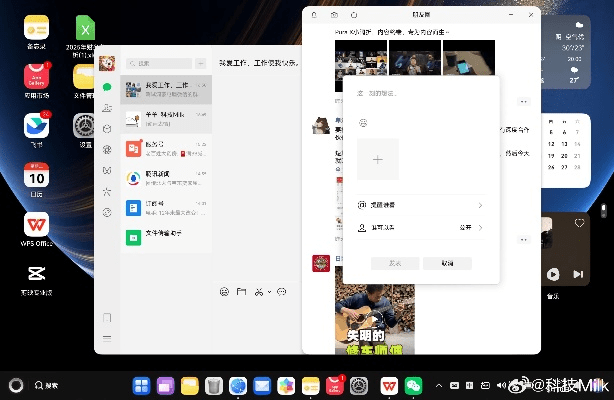This screenshot has height=400, width=614.
Task: Click the 这一刻的想法 text field
Action: [421, 94]
